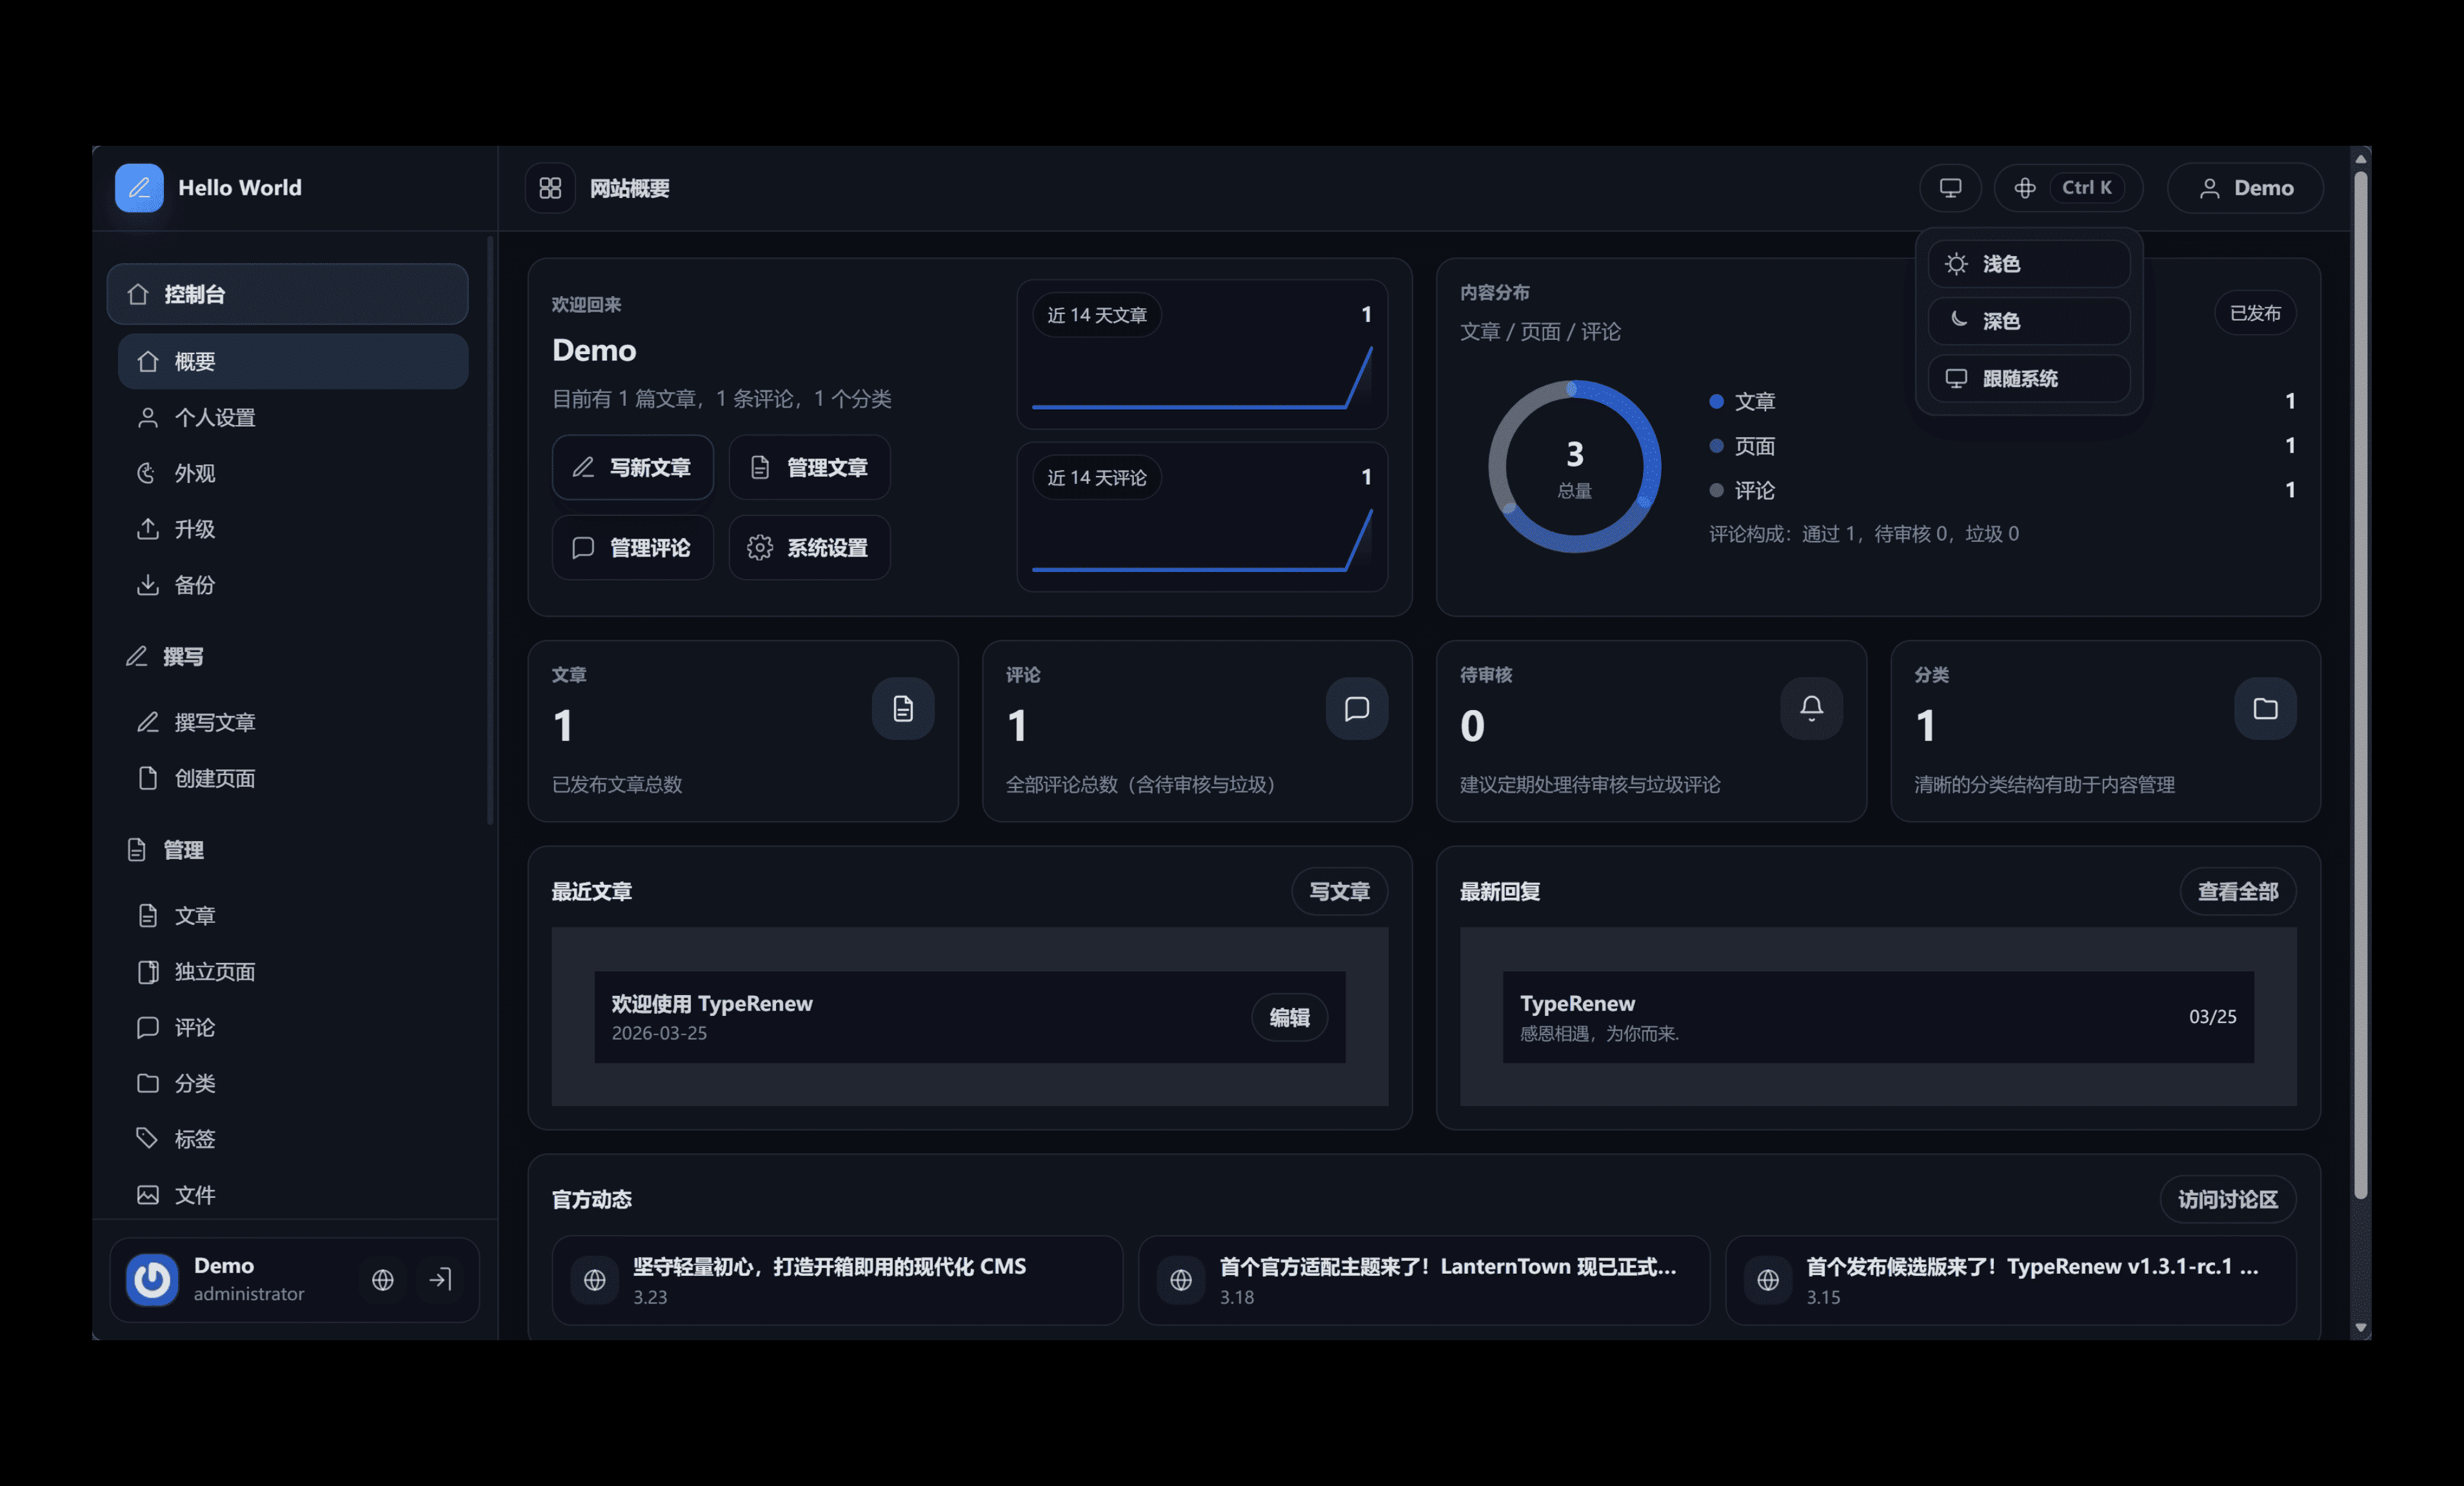Click the 写新文章 button
Image resolution: width=2464 pixels, height=1486 pixels.
632,467
